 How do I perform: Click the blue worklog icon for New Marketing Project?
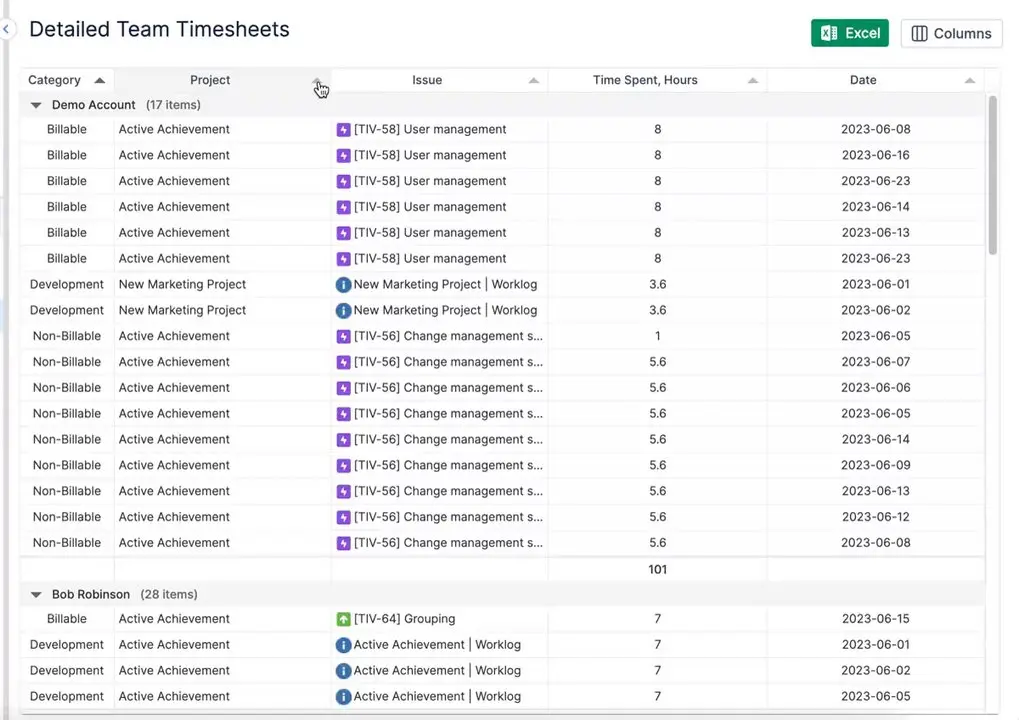click(342, 284)
